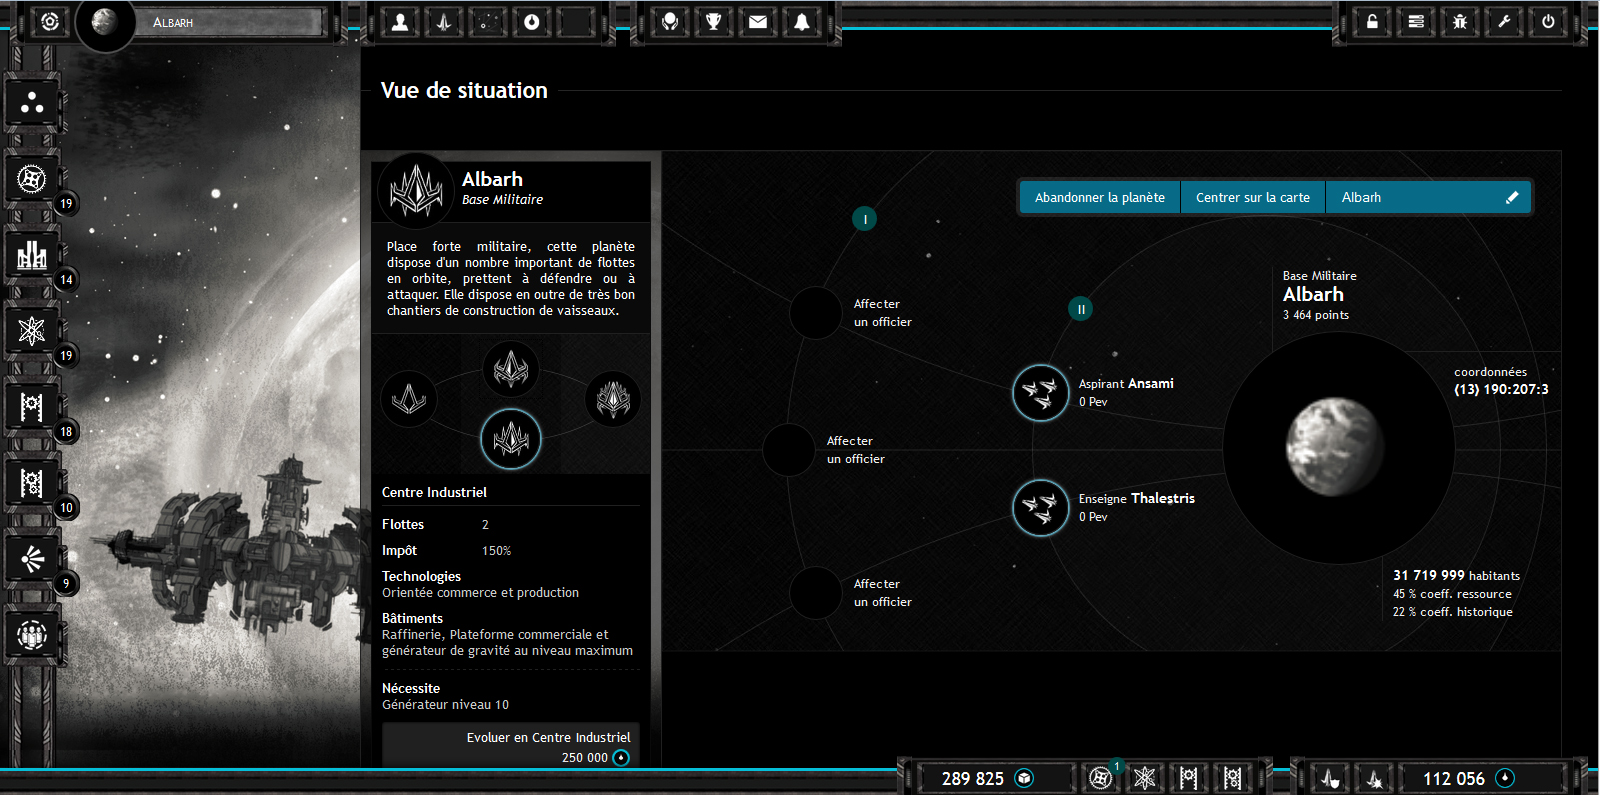Image resolution: width=1600 pixels, height=795 pixels.
Task: Click the Enseigne Thalestris fleet emblem
Action: pos(1040,508)
